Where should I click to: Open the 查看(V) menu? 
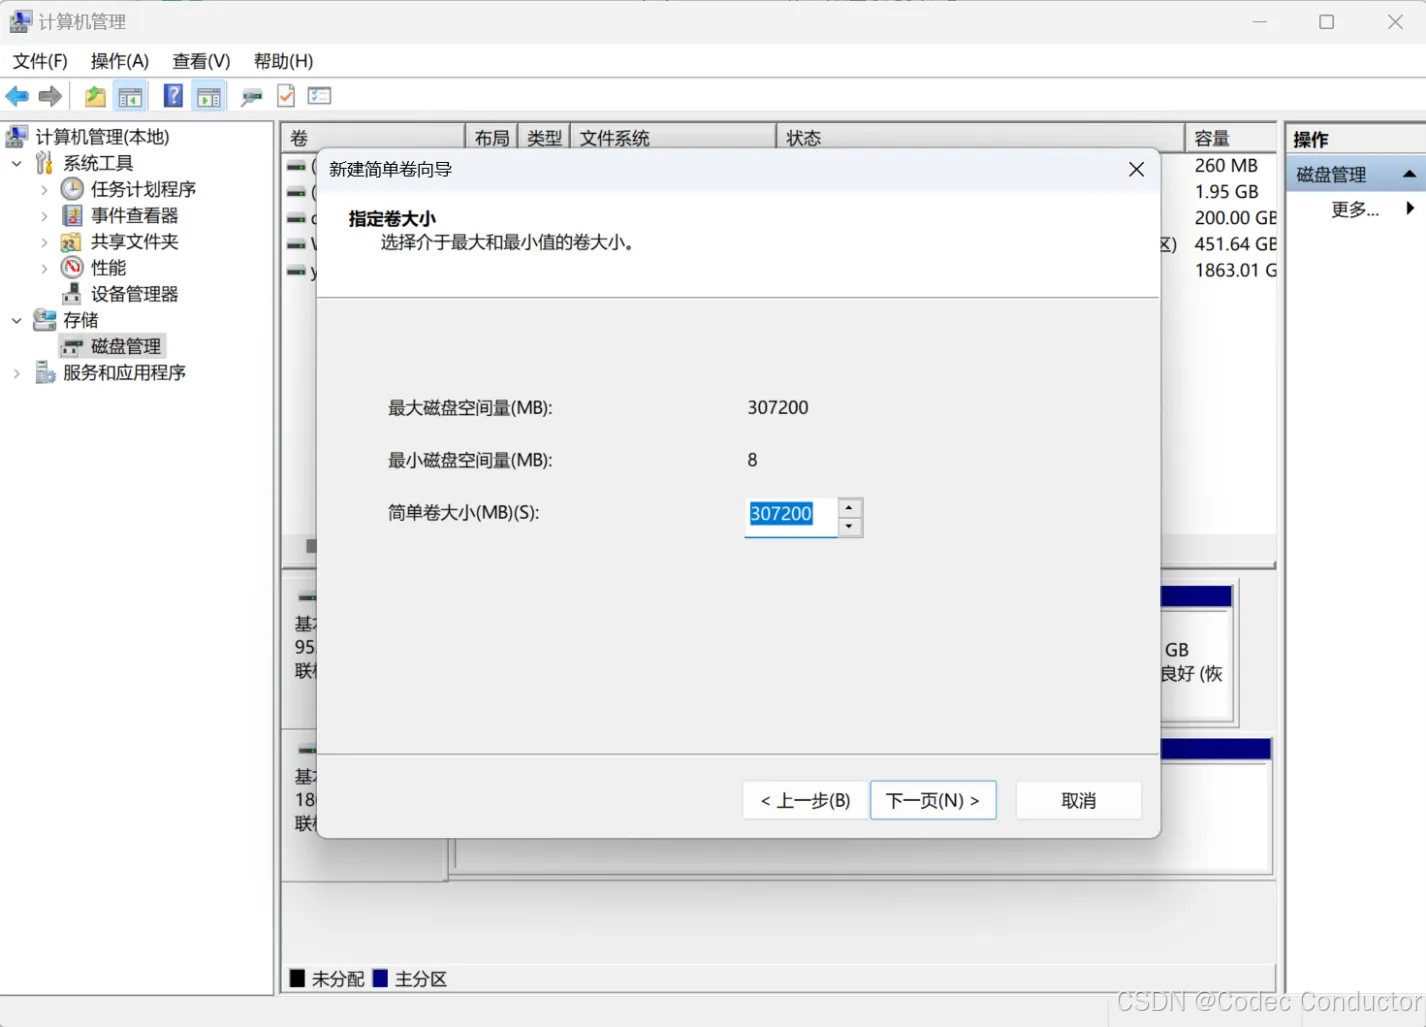(x=201, y=61)
